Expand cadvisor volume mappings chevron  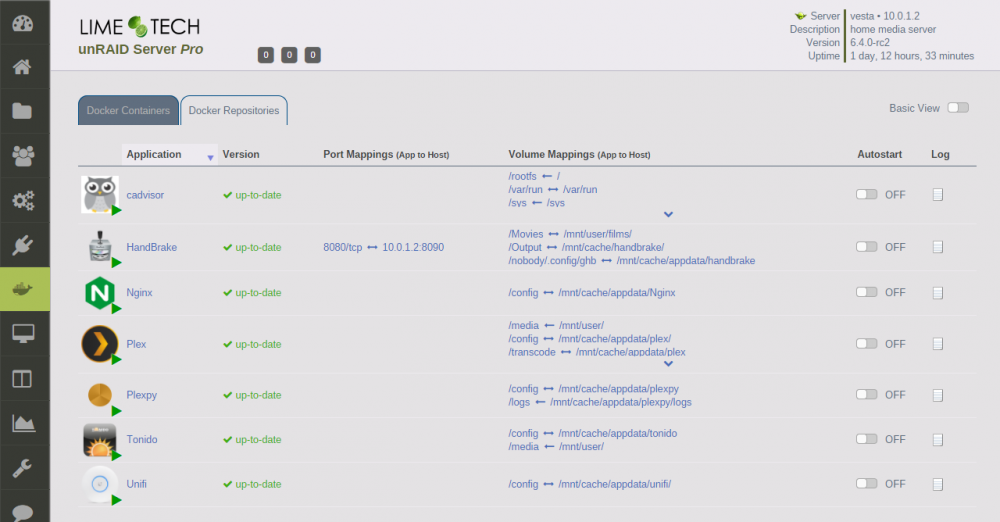[668, 214]
